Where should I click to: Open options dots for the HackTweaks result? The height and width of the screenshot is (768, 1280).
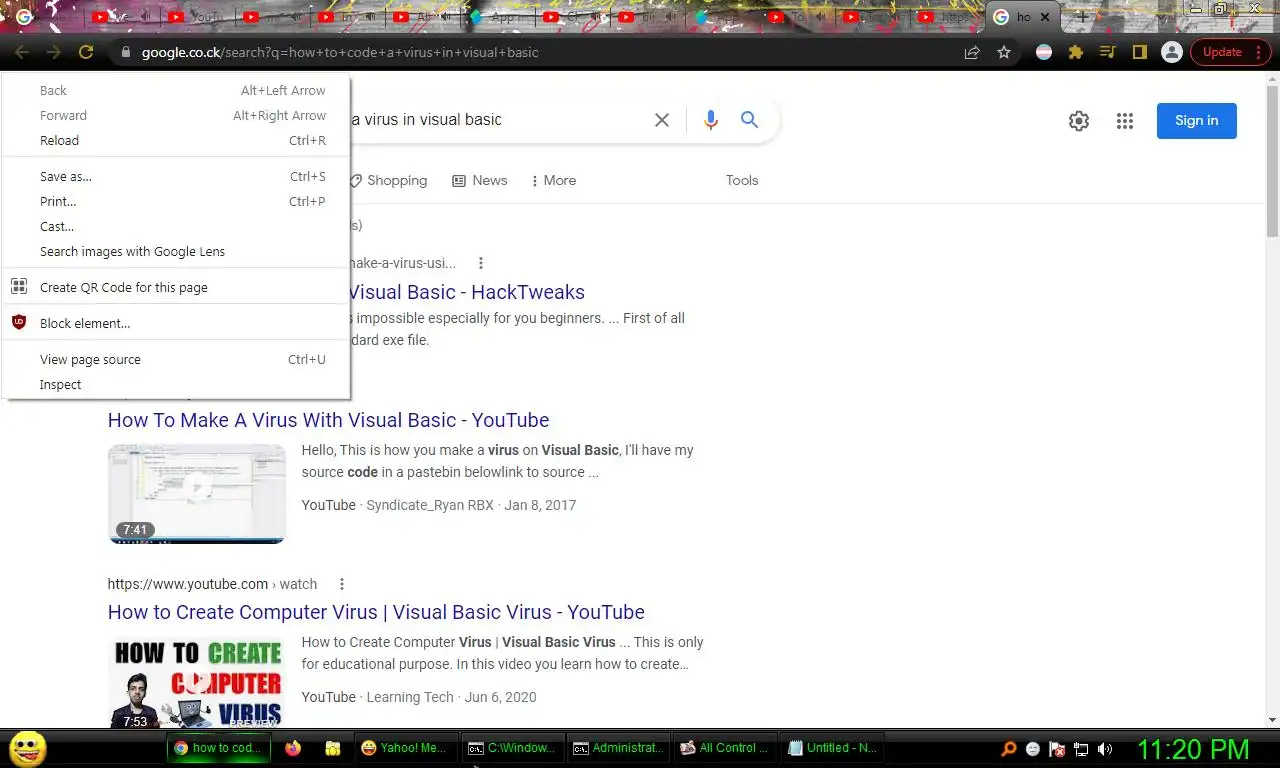481,263
